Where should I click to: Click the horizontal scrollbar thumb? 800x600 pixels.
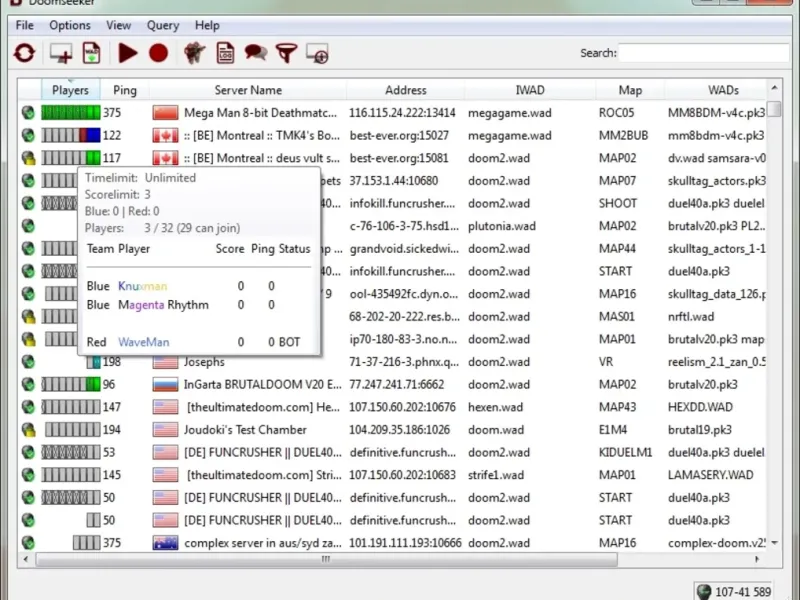pyautogui.click(x=327, y=559)
